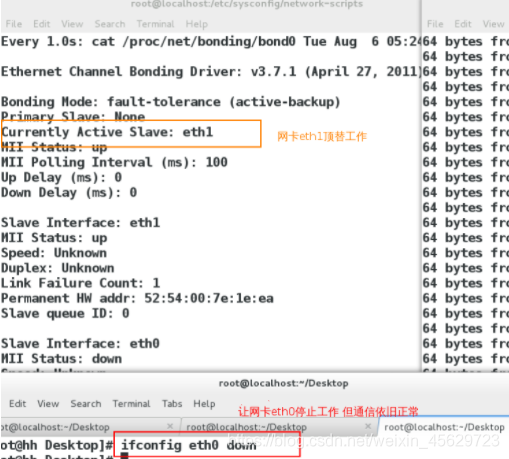Click 'Slave Interface: eth0' line

pyautogui.click(x=80, y=344)
